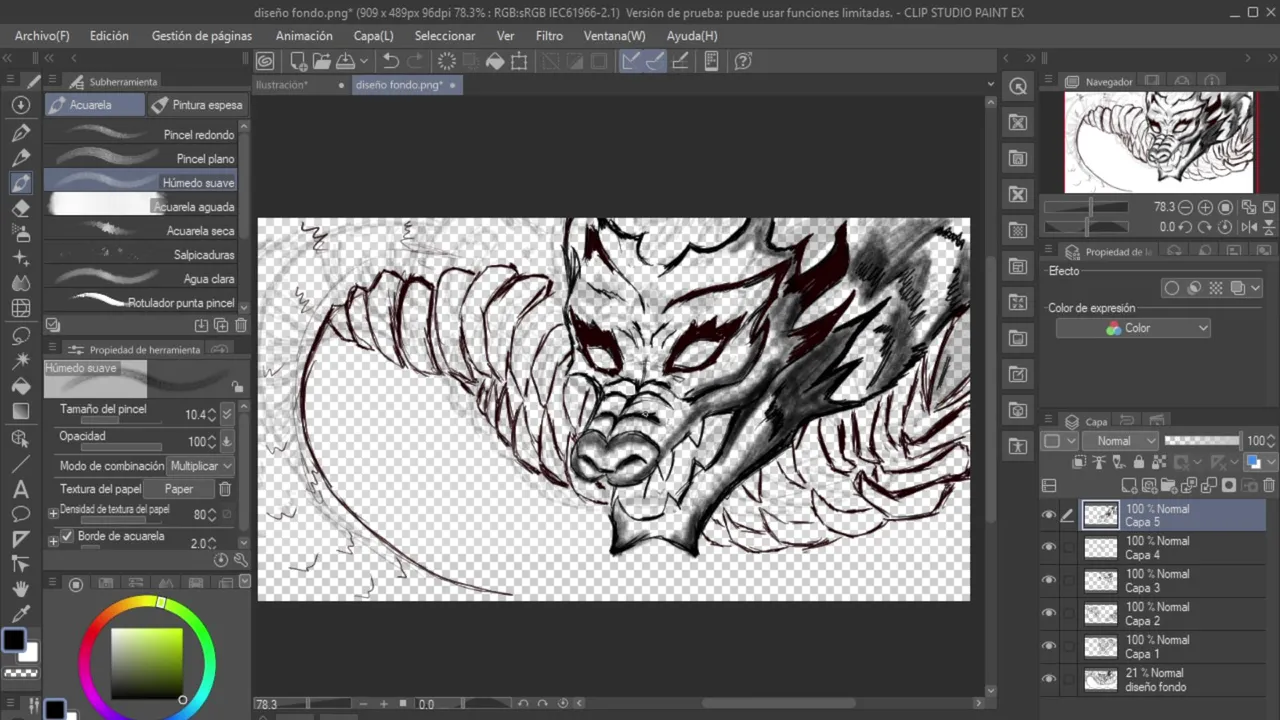Hide layer Capa 5
Screen dimensions: 1280x720
pos(1048,515)
